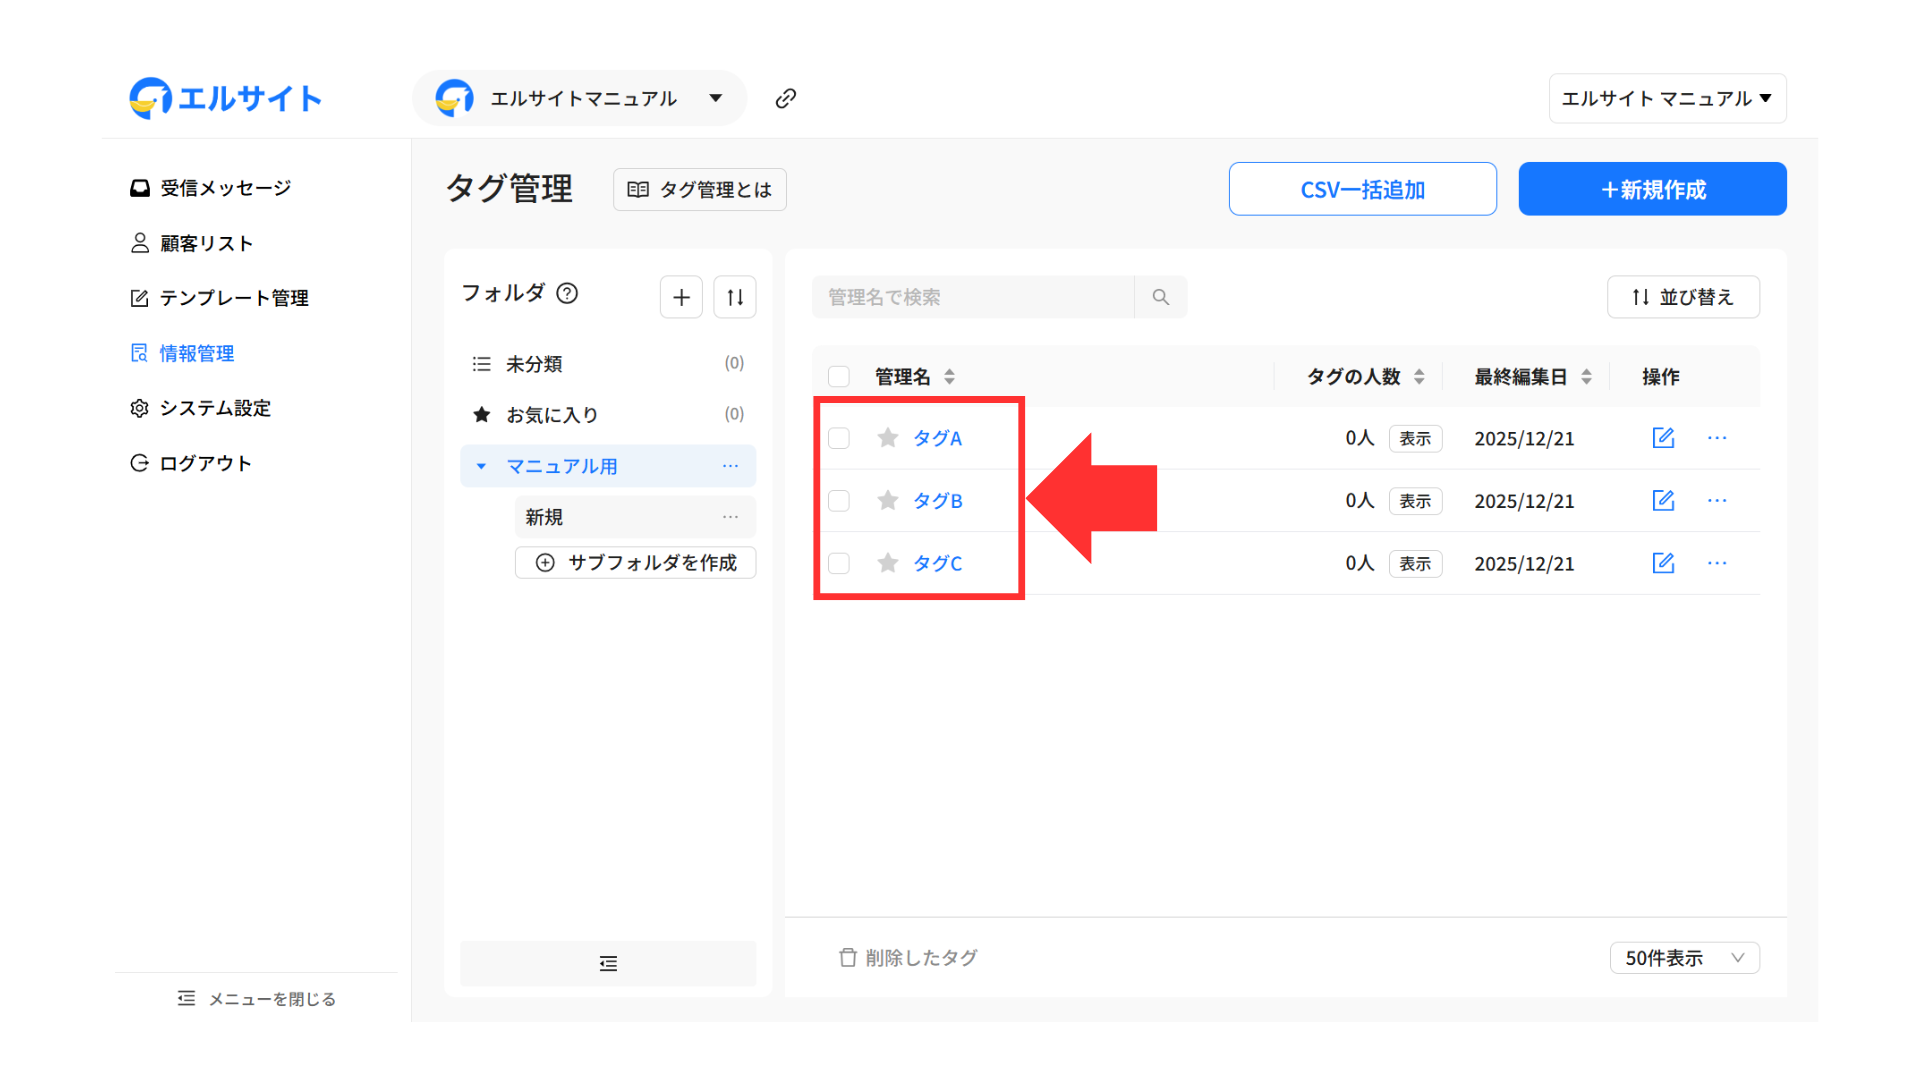Viewport: 1920px width, 1080px height.
Task: Click the 管理名で検索 search field
Action: (x=972, y=297)
